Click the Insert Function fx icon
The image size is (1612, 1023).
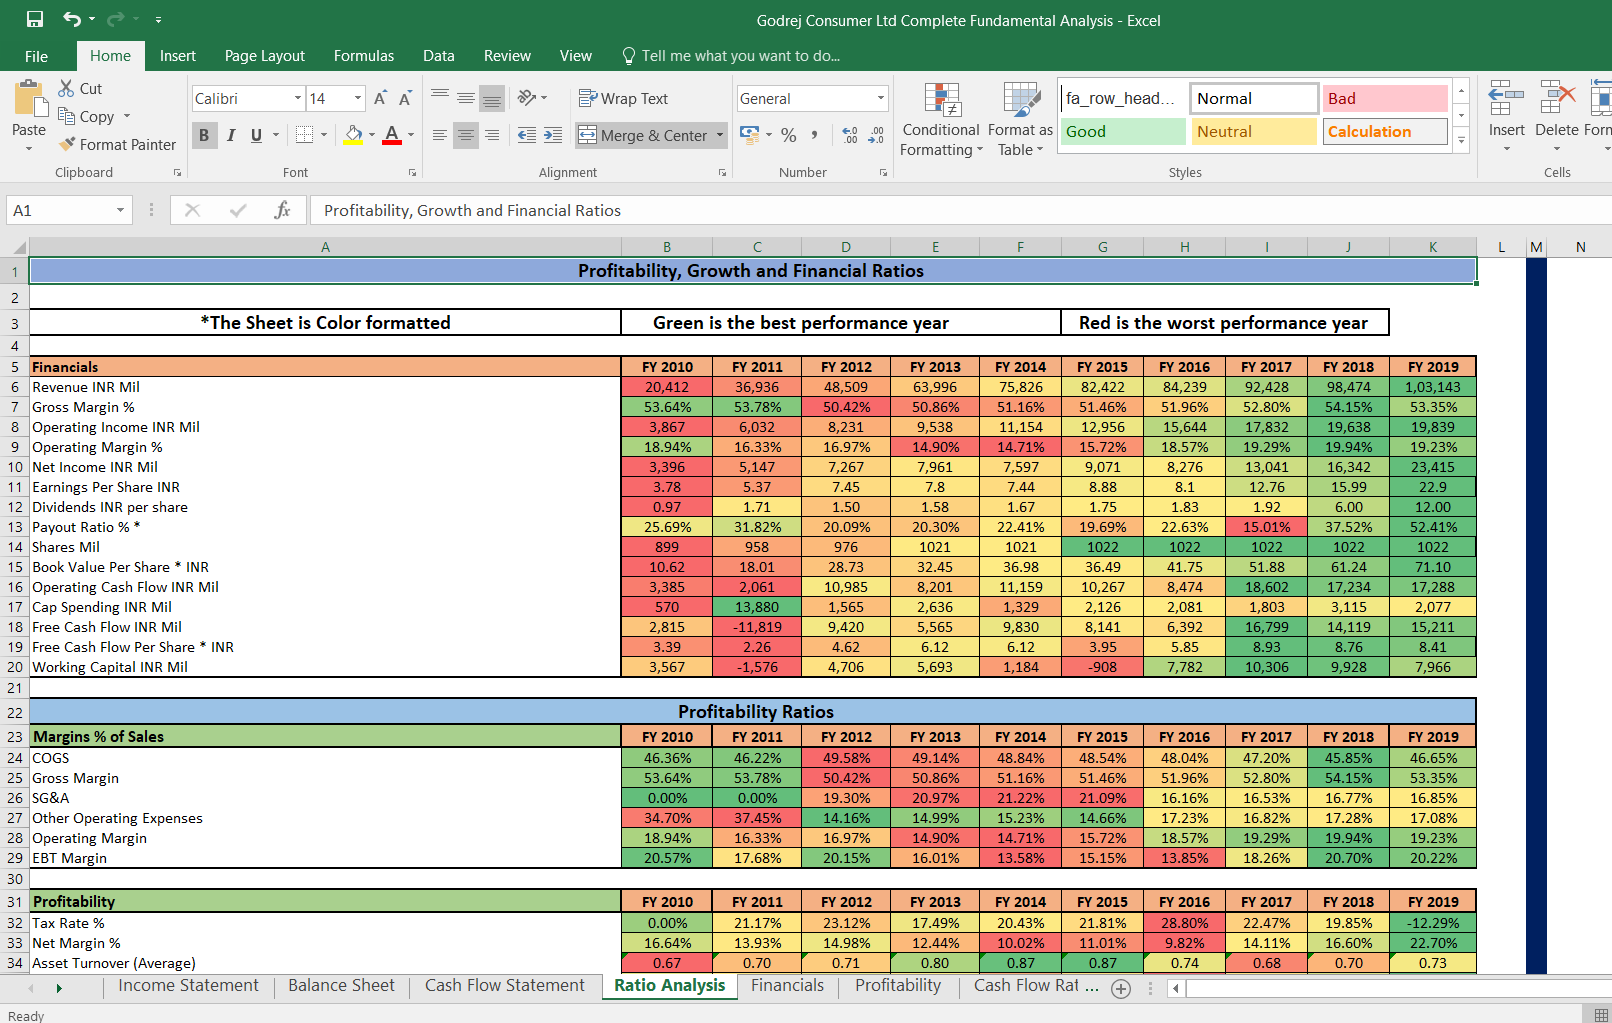282,210
